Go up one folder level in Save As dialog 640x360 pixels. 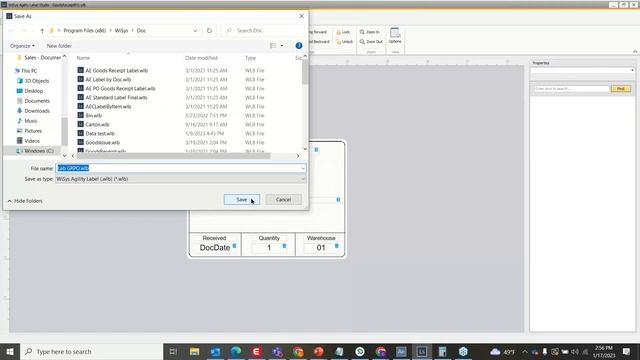(x=42, y=31)
